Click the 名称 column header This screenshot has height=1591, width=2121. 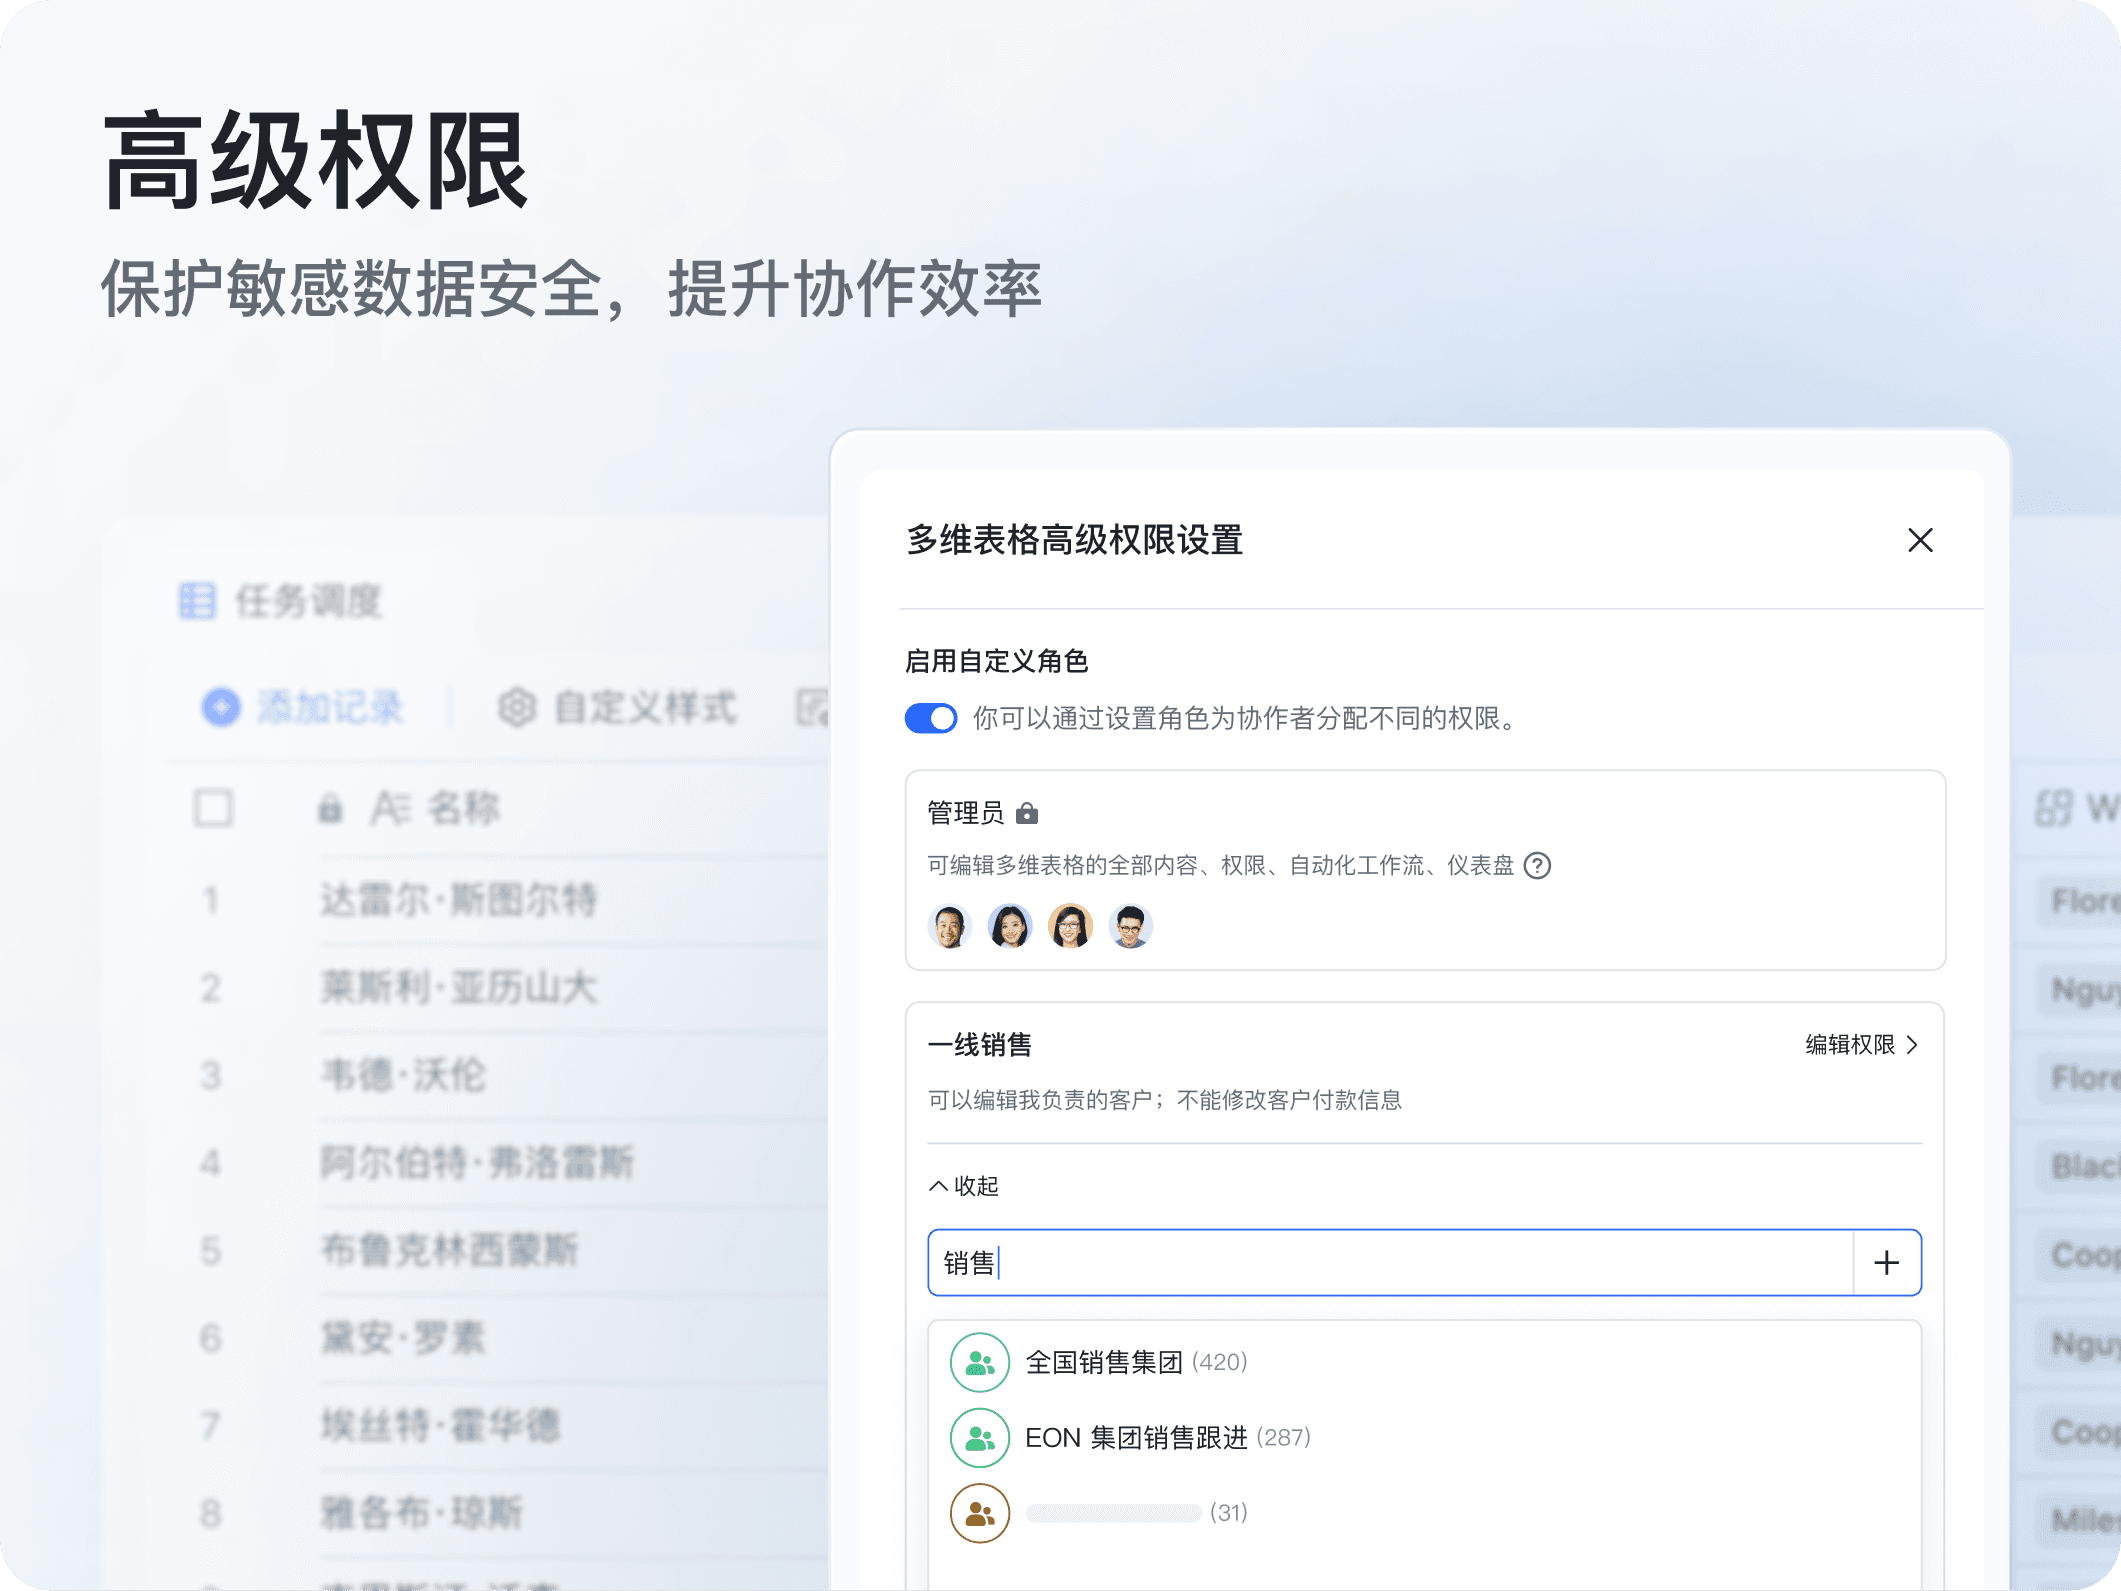coord(462,808)
